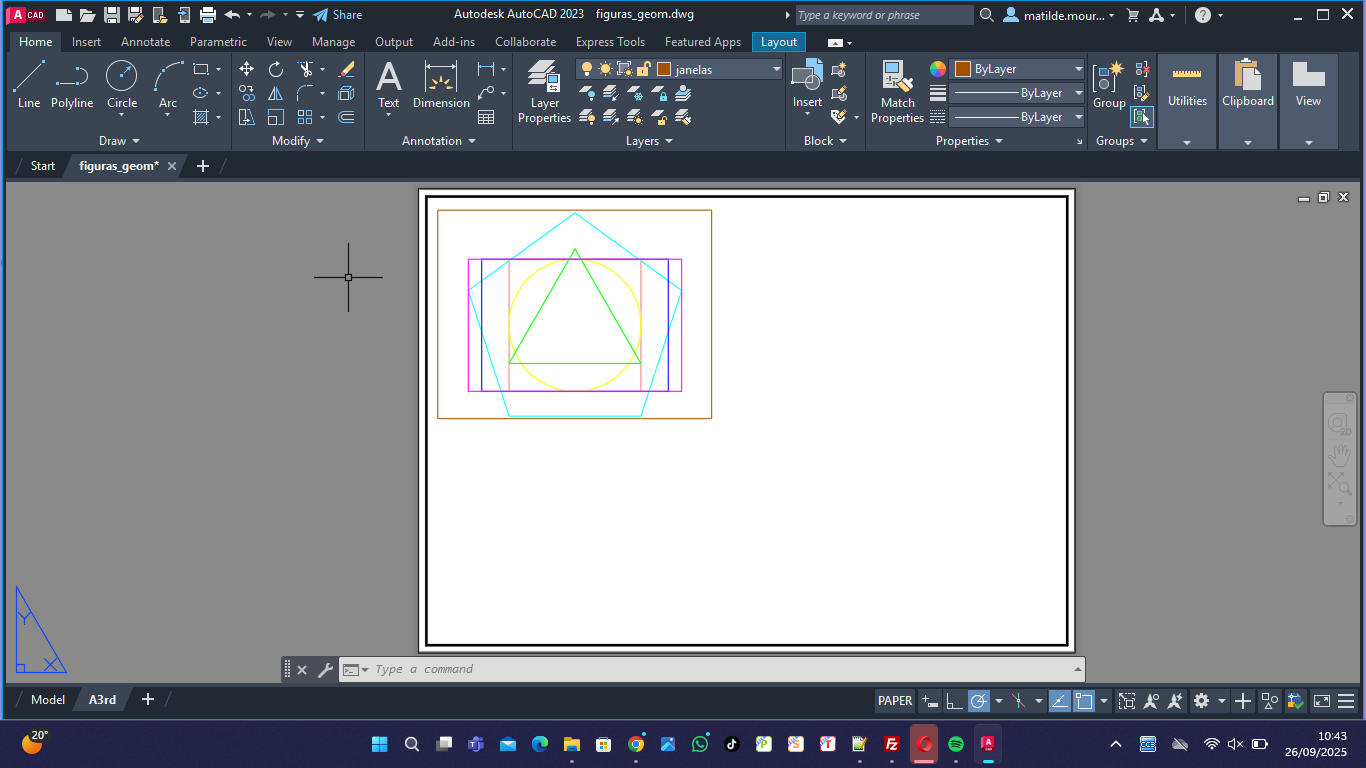Screen dimensions: 1366x768
Task: Expand the Draw panel
Action: [119, 141]
